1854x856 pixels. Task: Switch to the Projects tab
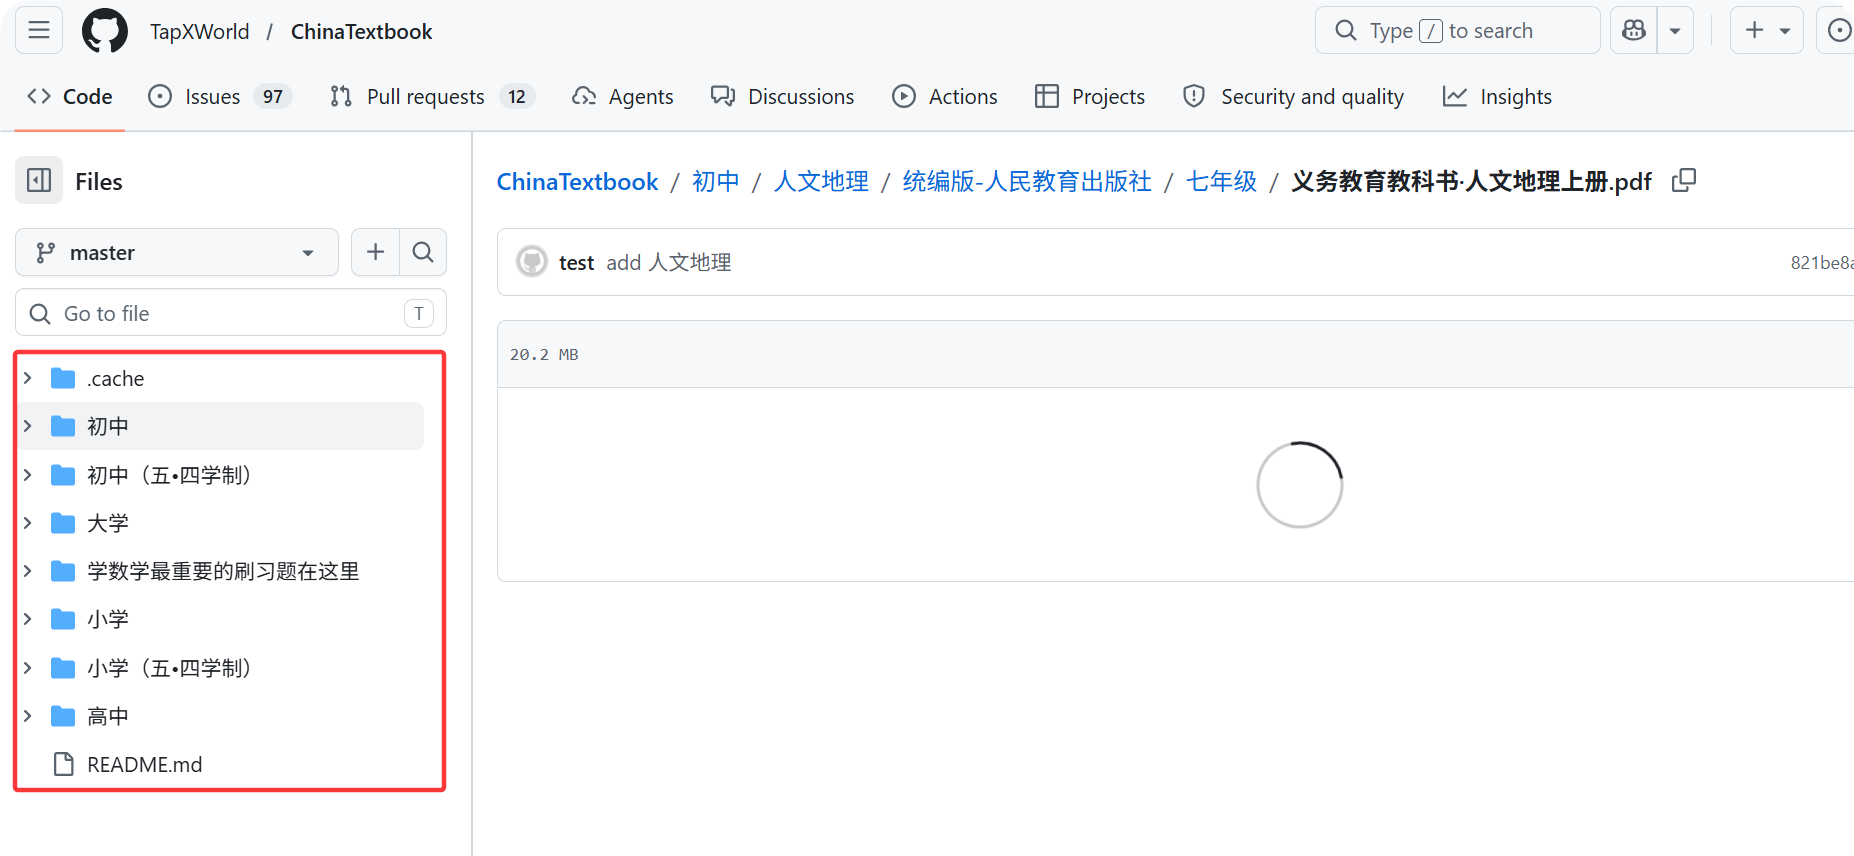tap(1090, 96)
